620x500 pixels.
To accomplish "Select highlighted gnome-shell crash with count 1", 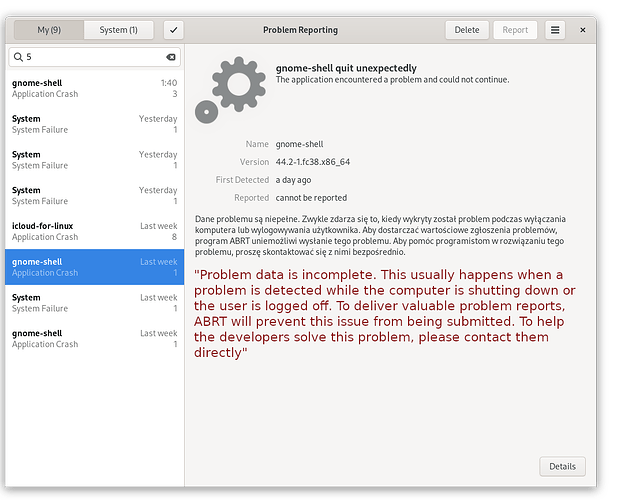I will tap(95, 267).
